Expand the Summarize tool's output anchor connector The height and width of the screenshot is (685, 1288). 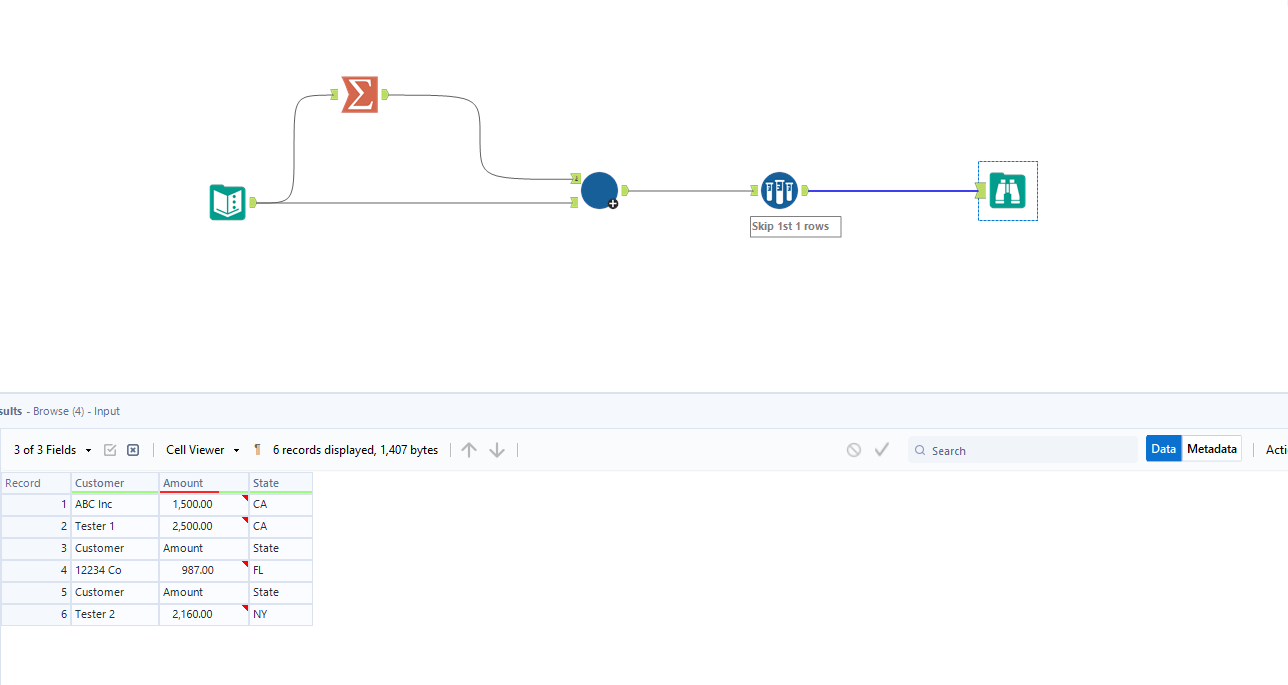385,93
